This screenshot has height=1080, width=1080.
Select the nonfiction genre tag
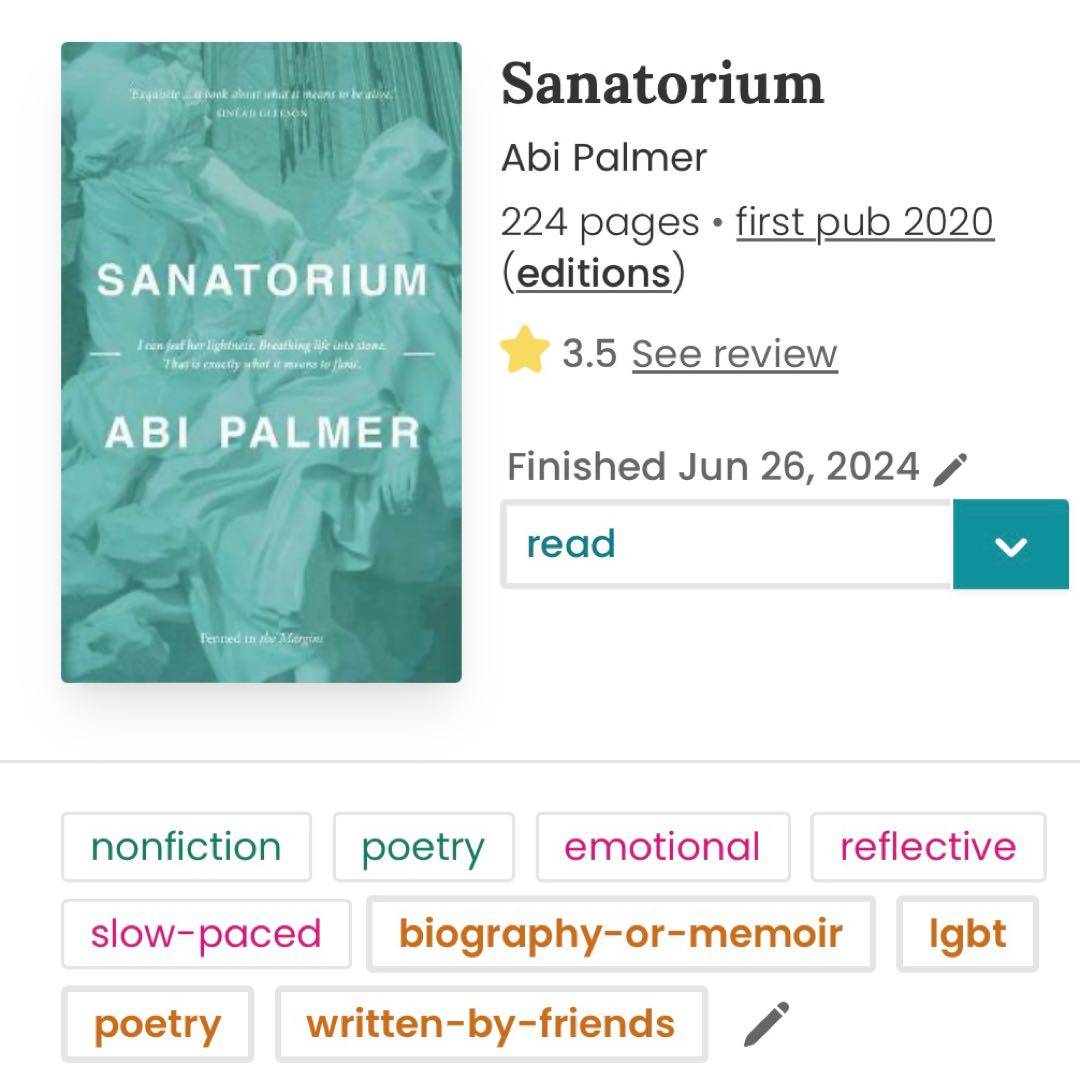click(186, 847)
